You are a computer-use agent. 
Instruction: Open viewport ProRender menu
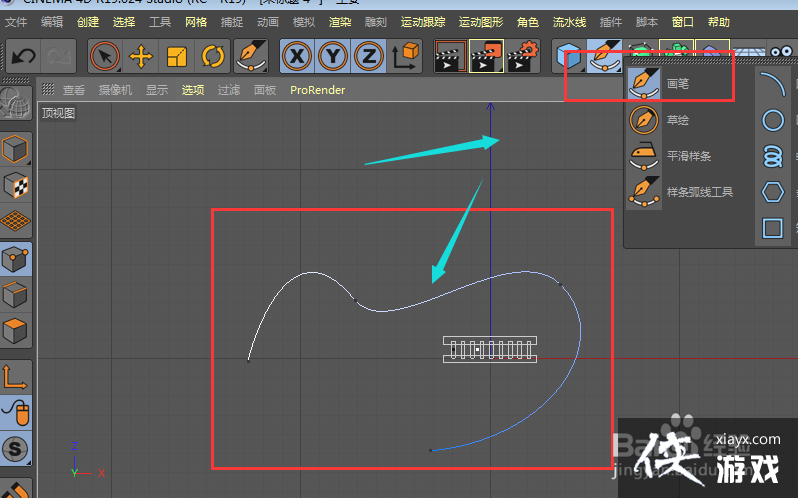tap(318, 90)
